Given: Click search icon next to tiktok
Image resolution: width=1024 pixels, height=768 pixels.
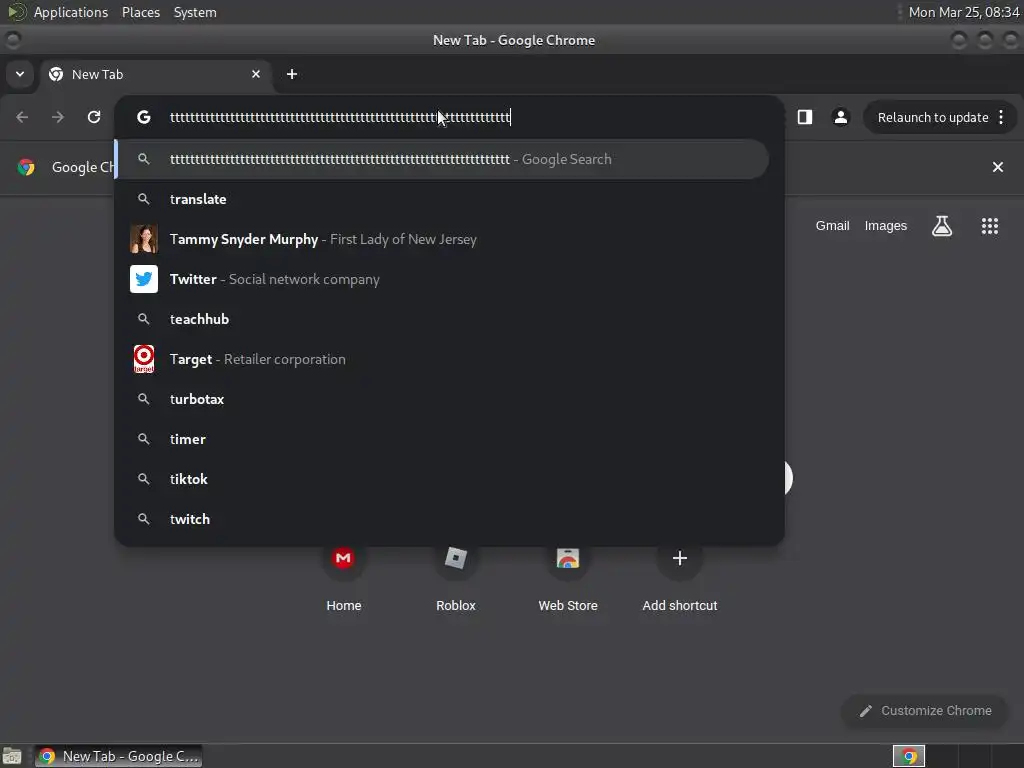Looking at the screenshot, I should coord(144,479).
